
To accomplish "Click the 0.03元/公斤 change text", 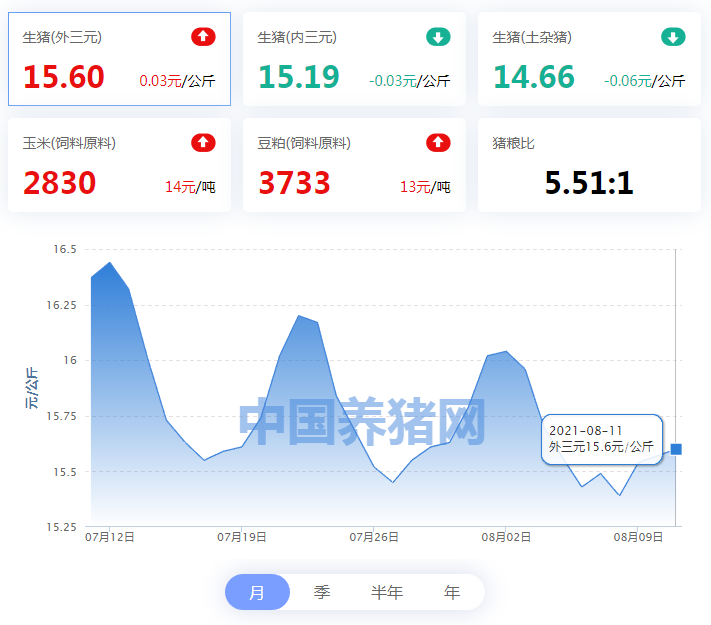I will tap(177, 81).
